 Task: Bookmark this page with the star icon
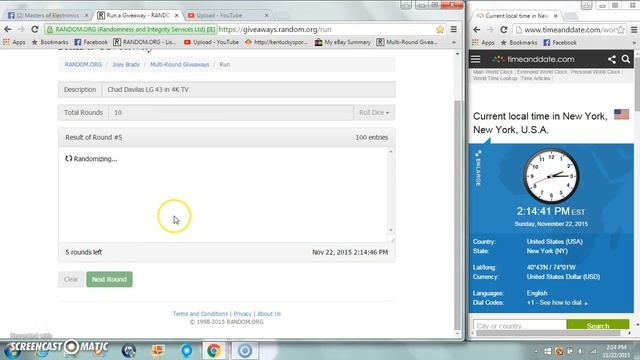click(x=440, y=29)
